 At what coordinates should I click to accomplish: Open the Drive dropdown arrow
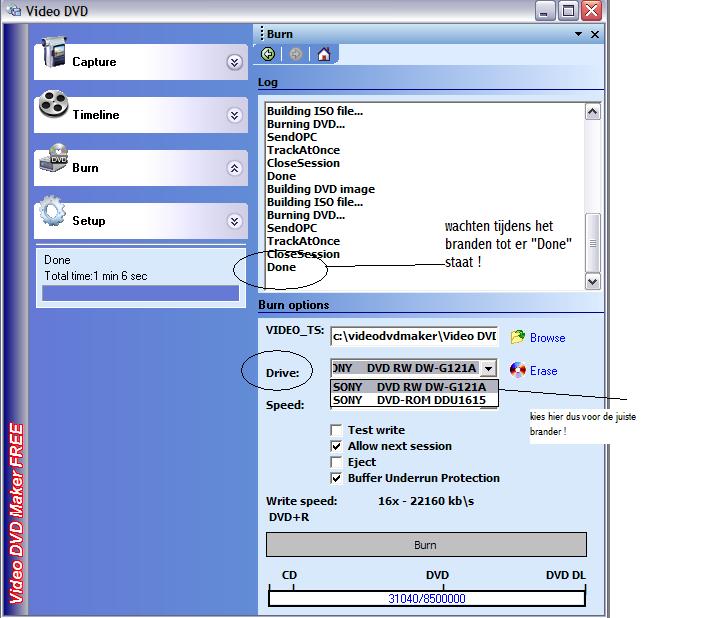487,368
